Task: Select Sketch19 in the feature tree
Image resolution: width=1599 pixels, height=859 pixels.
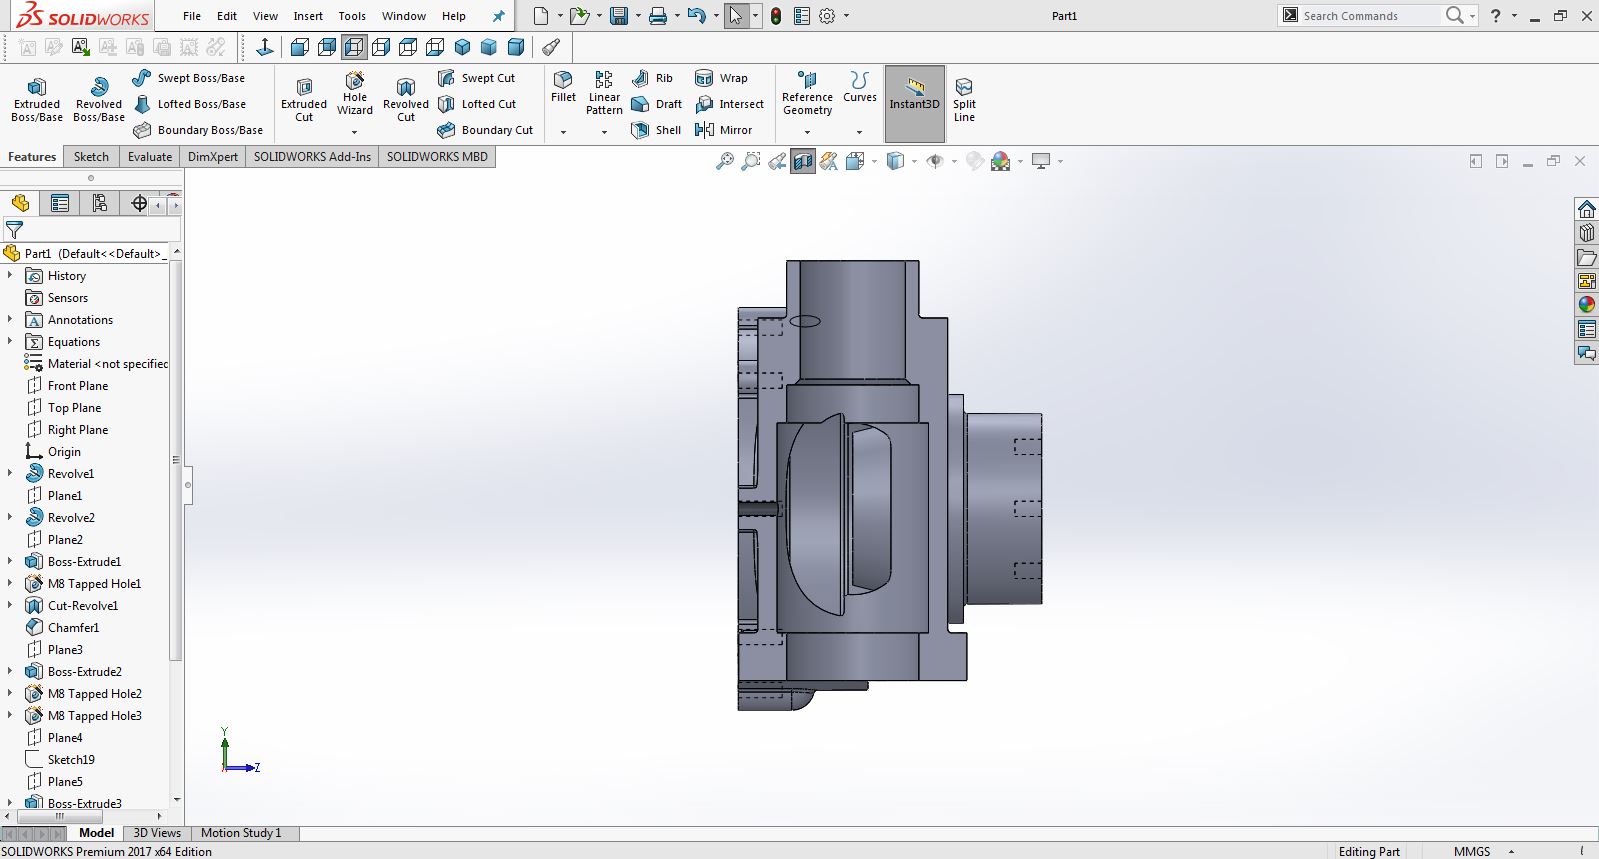Action: point(71,760)
